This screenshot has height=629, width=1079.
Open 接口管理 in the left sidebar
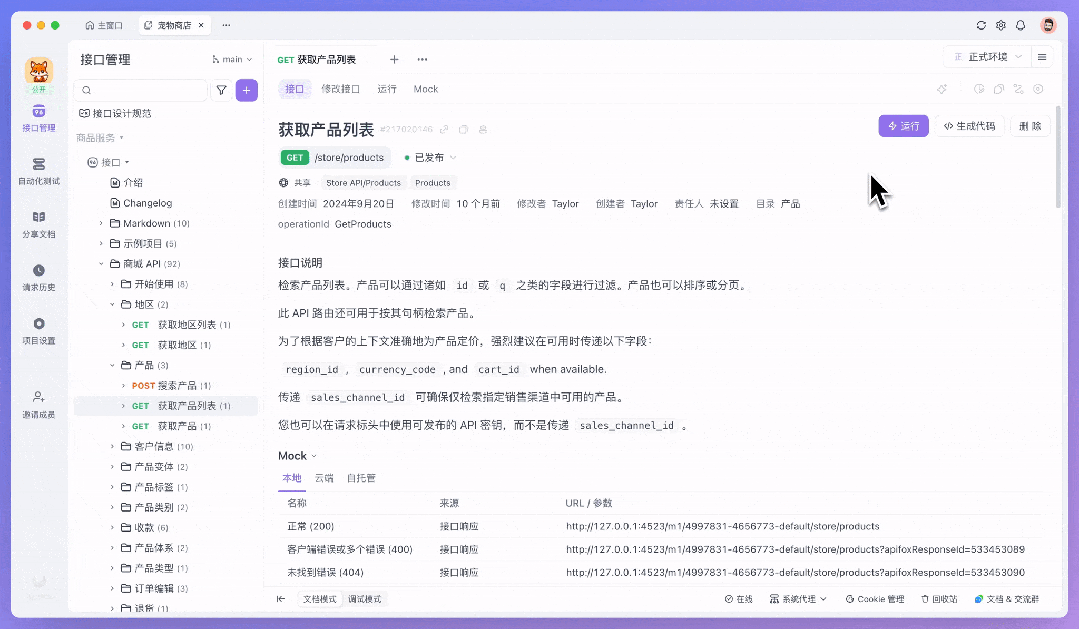point(38,120)
